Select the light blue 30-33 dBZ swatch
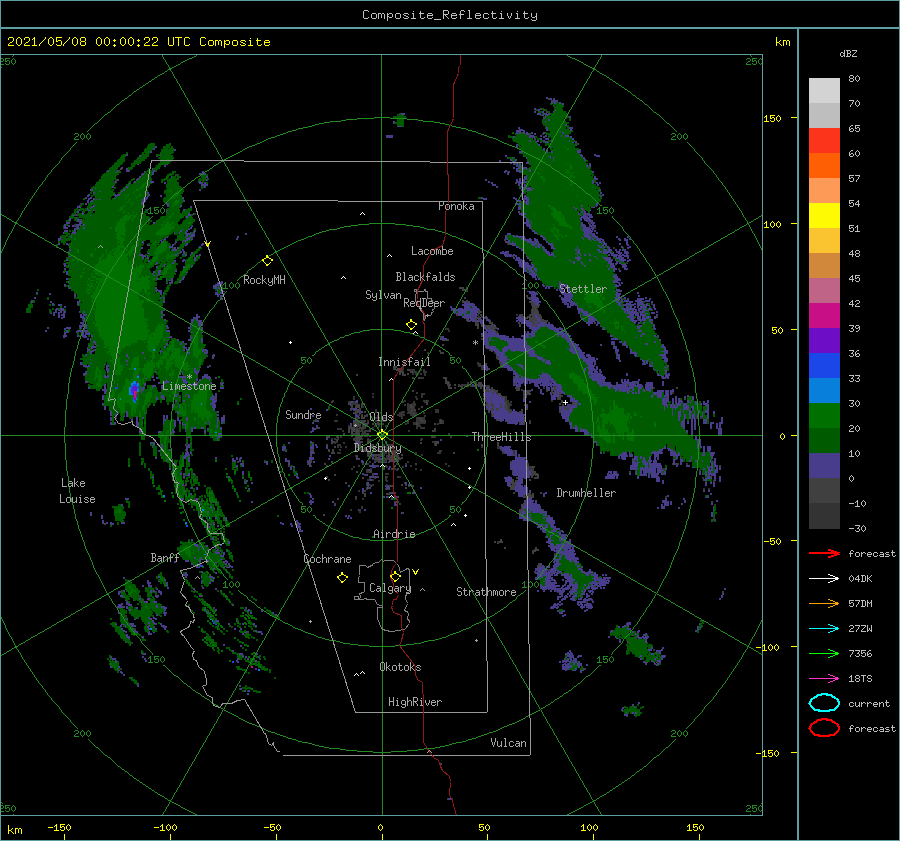This screenshot has width=900, height=841. pos(824,391)
